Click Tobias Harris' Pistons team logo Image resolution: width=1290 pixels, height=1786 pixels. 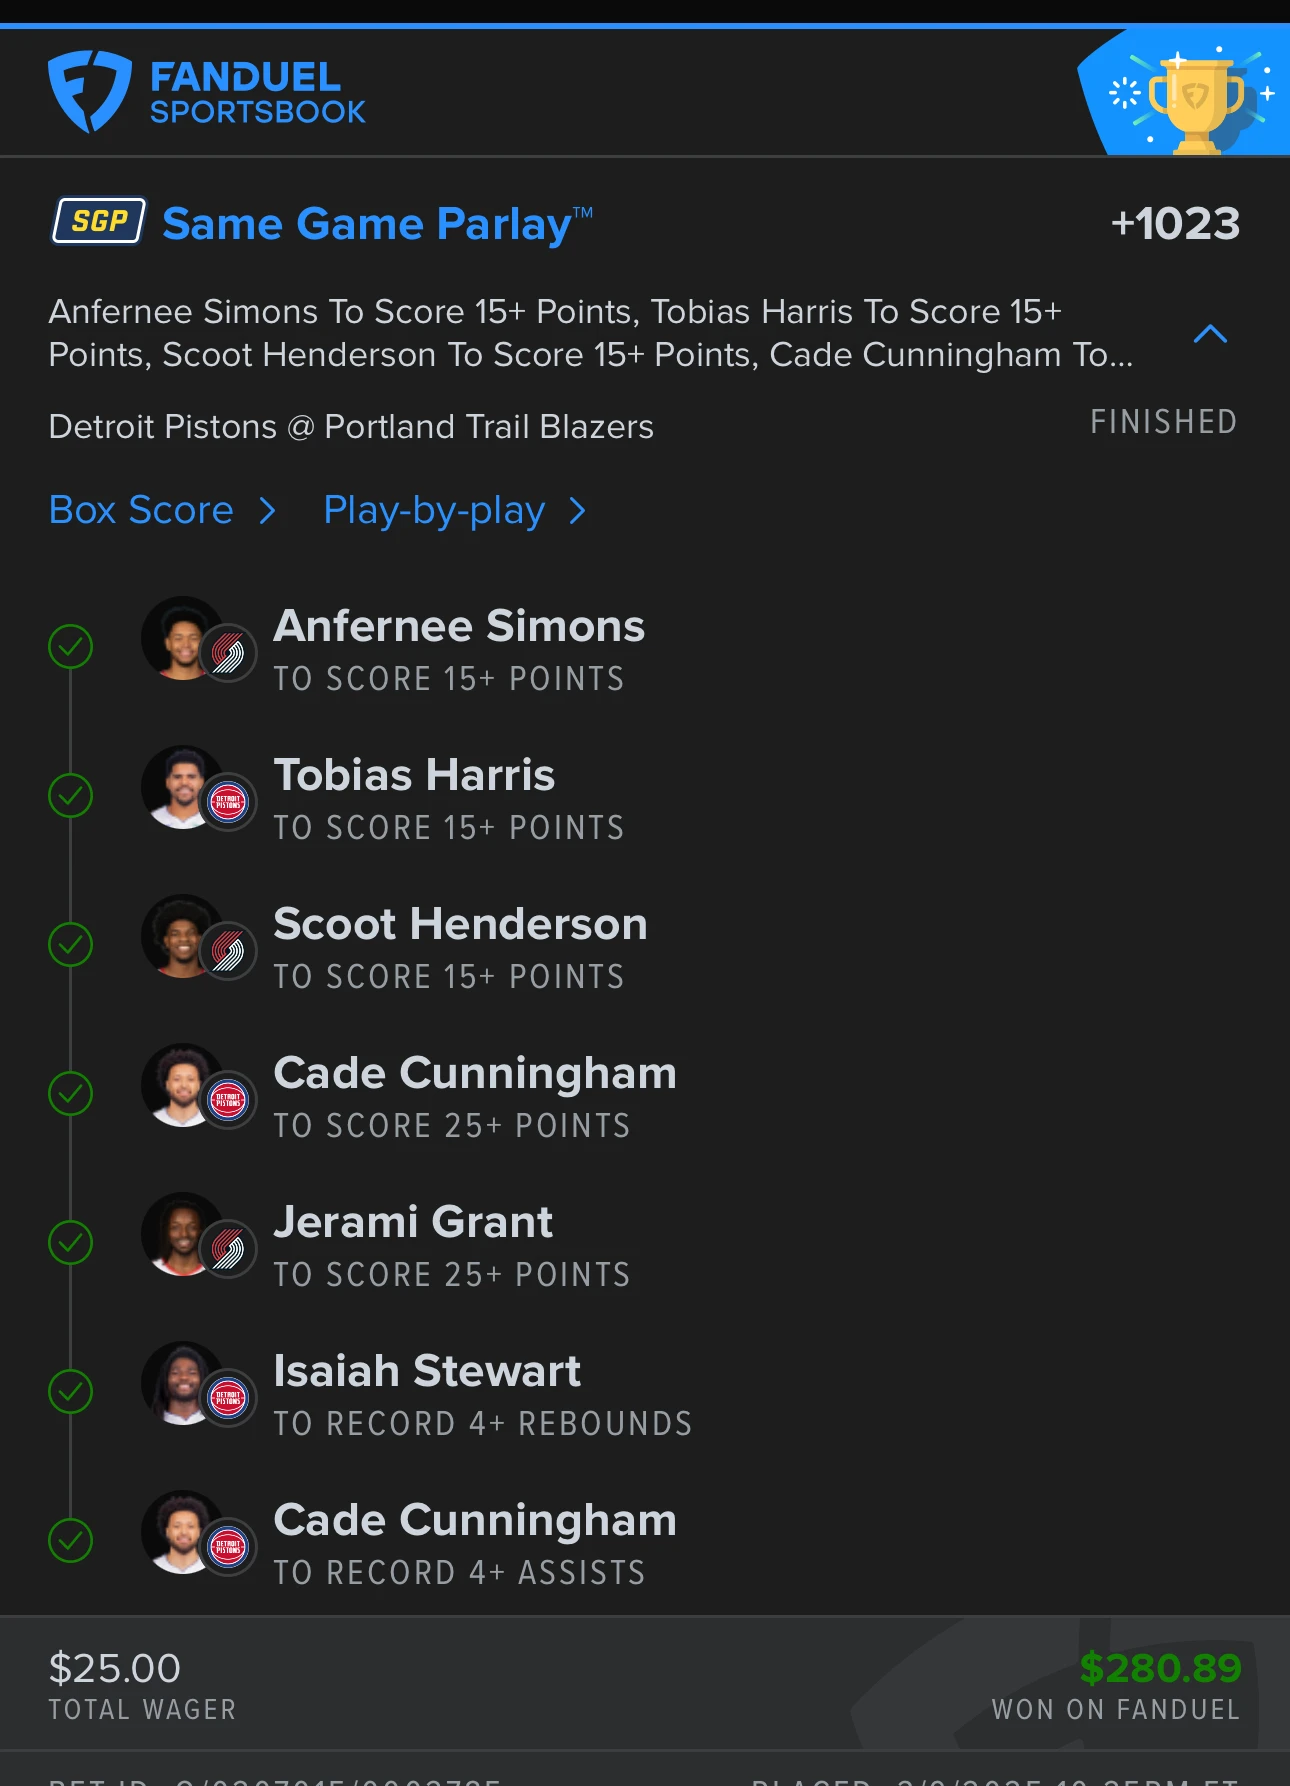coord(228,802)
